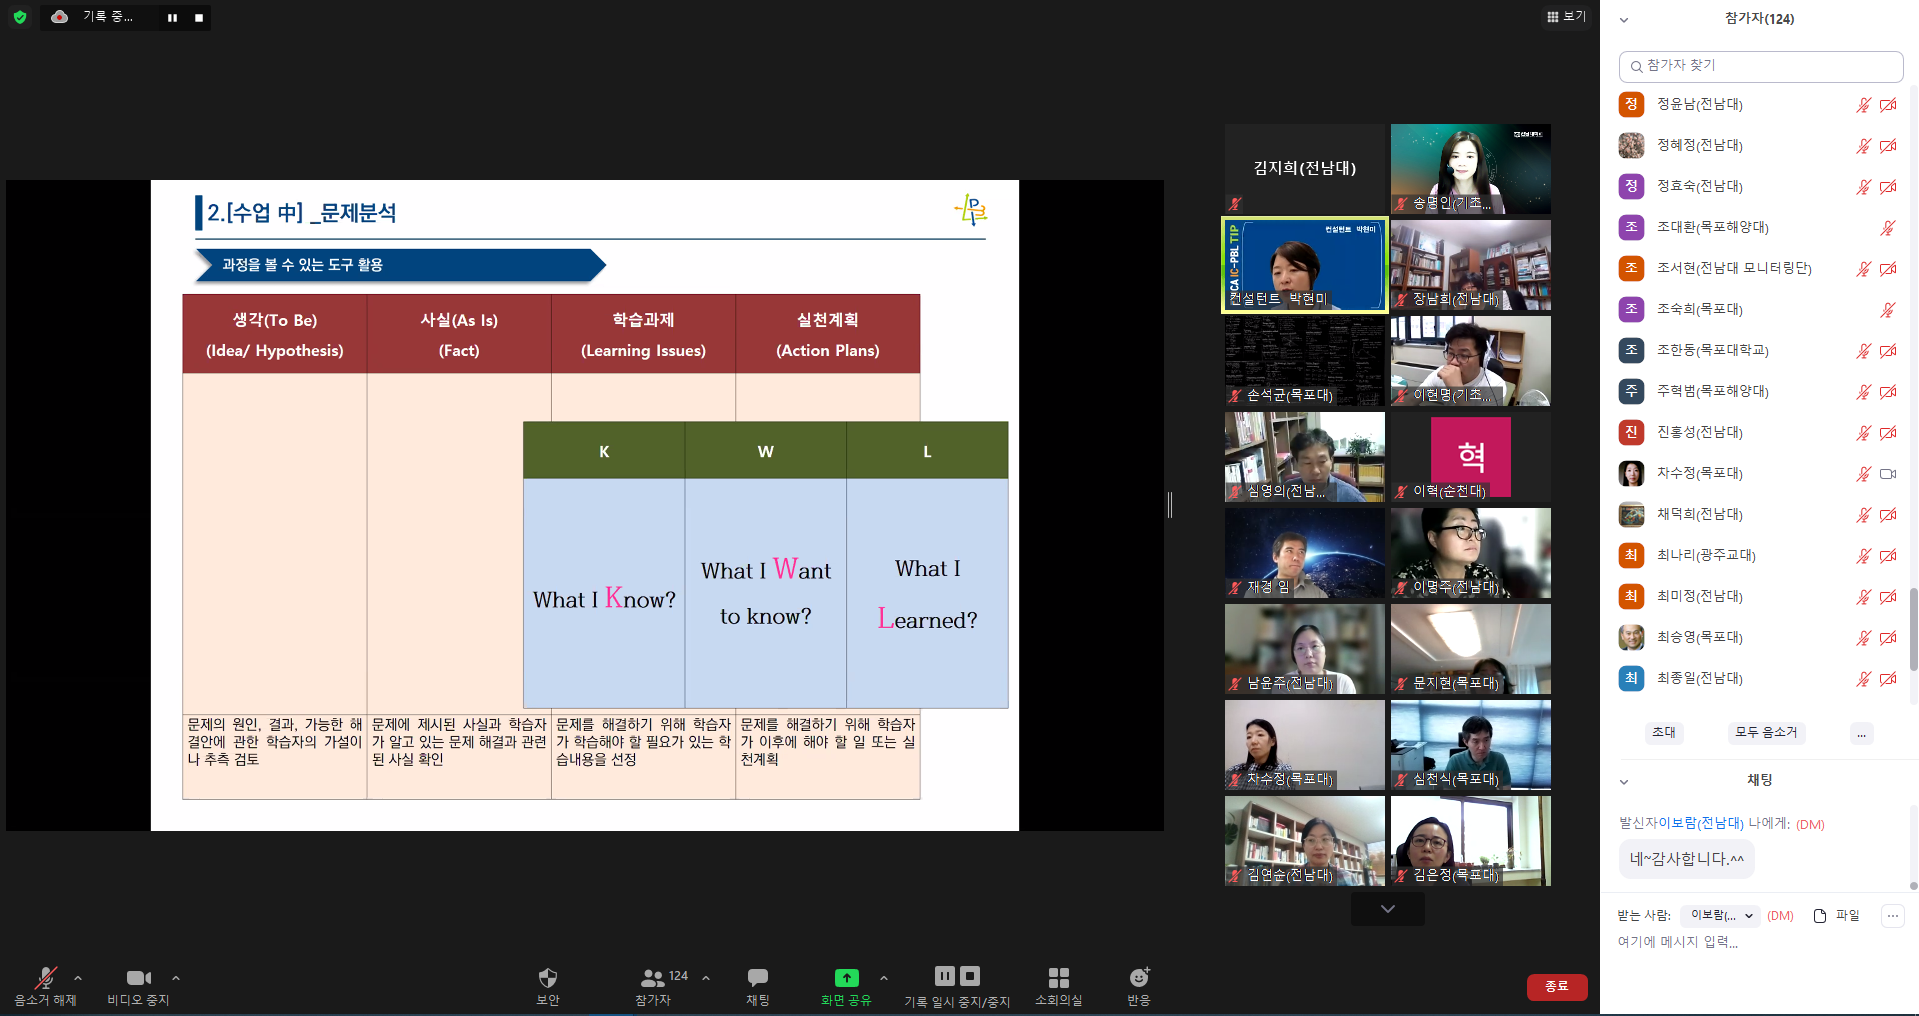1919x1016 pixels.
Task: Expand audio options arrow beside mute button
Action: pyautogui.click(x=78, y=978)
